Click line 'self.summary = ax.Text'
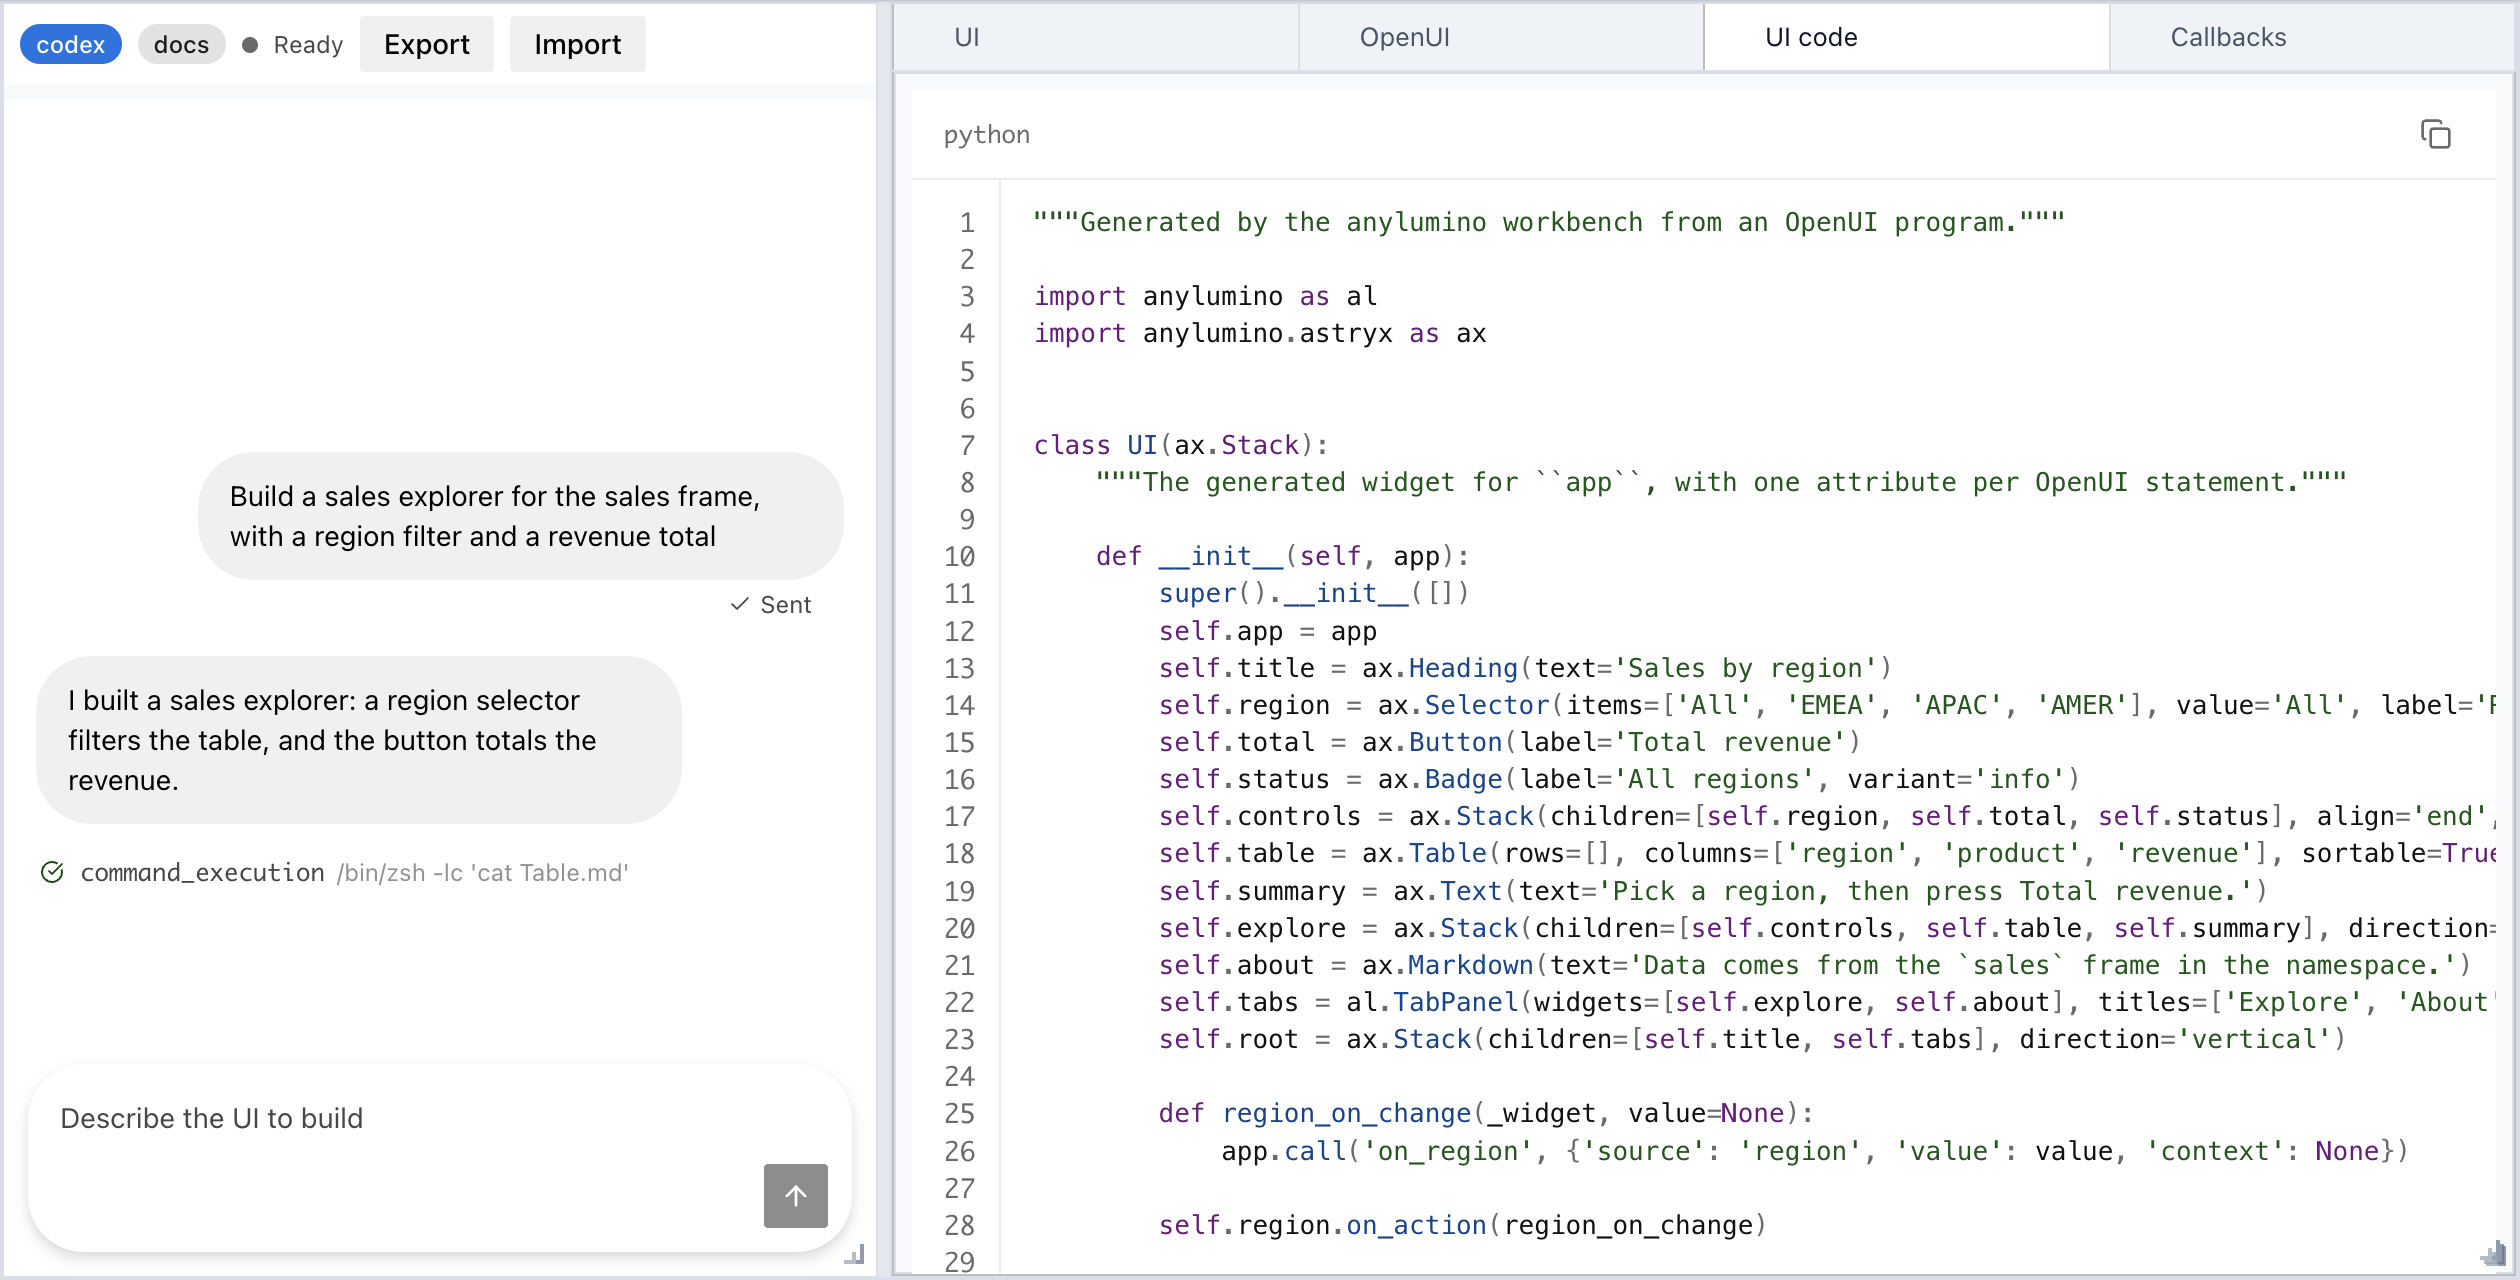 [1713, 891]
